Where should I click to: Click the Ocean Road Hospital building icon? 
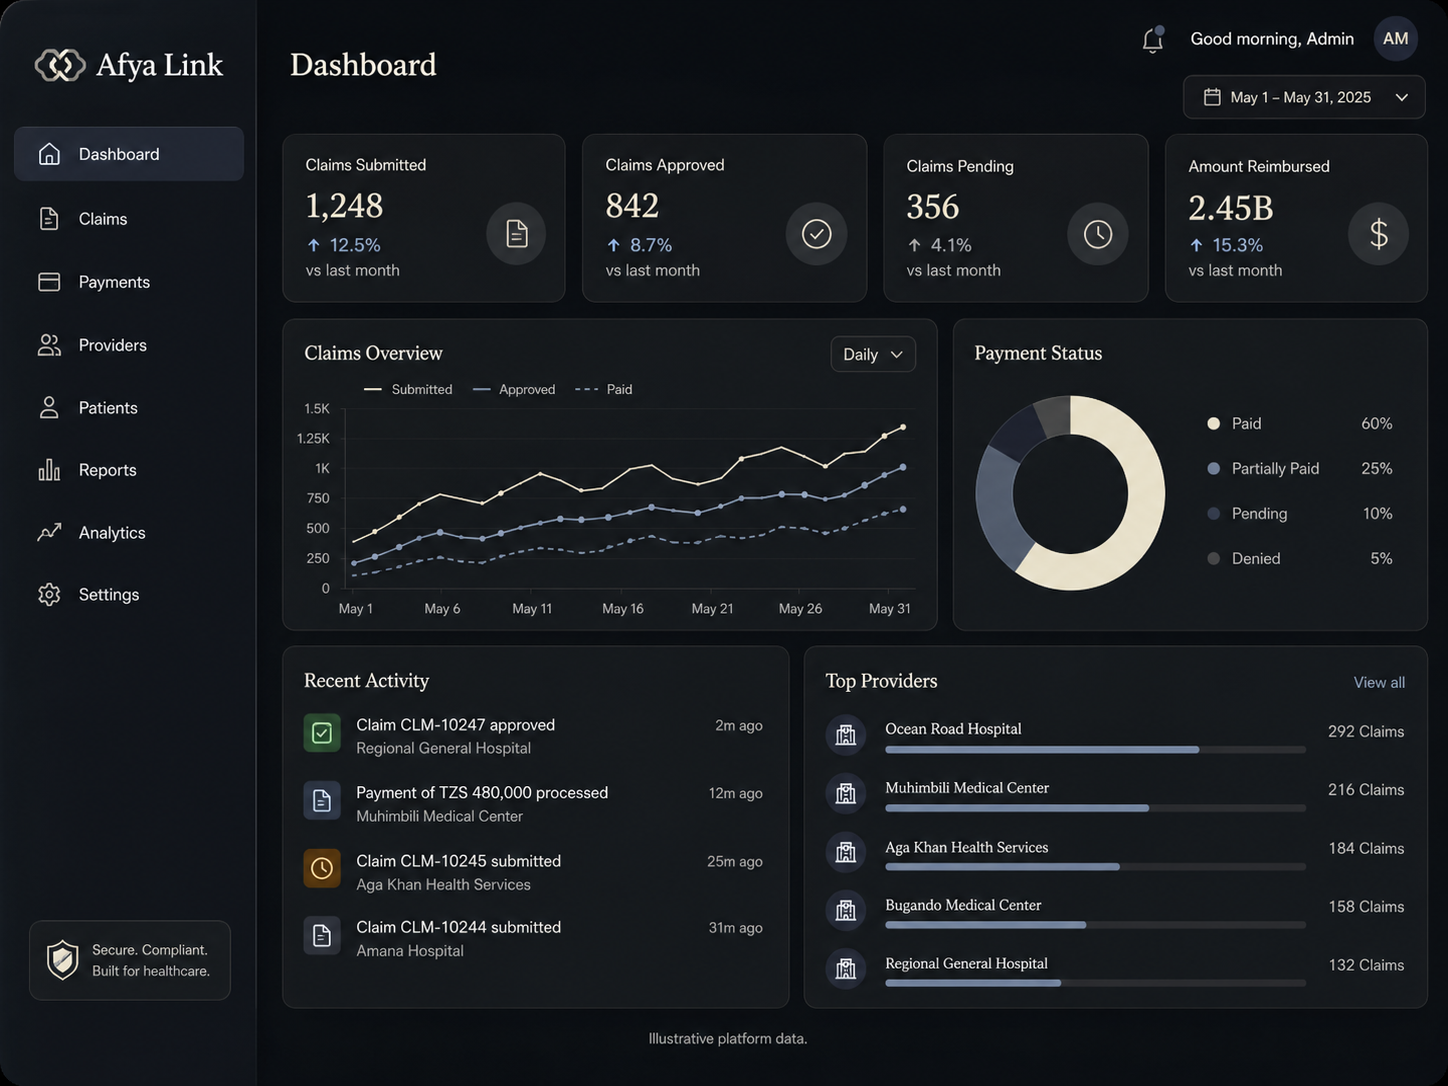(846, 735)
